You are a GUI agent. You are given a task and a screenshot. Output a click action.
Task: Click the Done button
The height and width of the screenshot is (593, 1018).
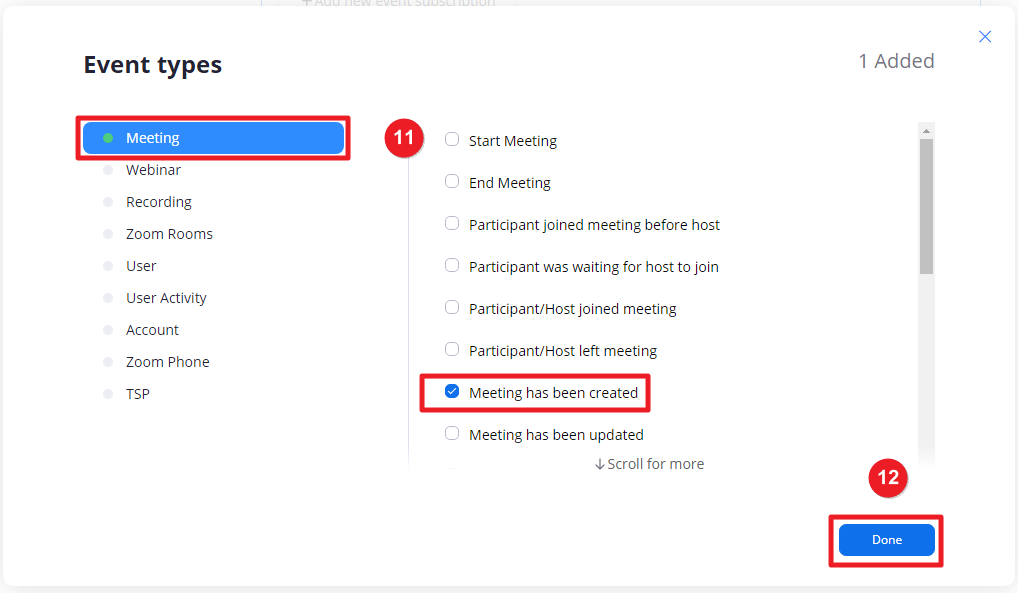point(886,540)
